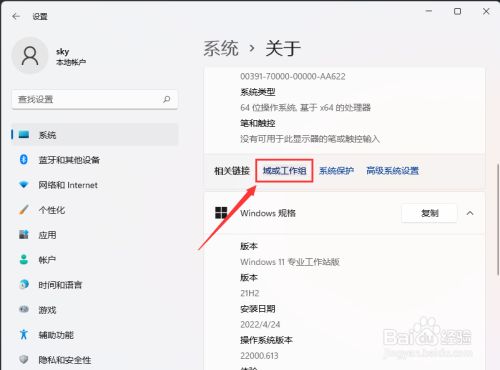The image size is (500, 370).
Task: Click the search magnifier icon
Action: pos(167,99)
